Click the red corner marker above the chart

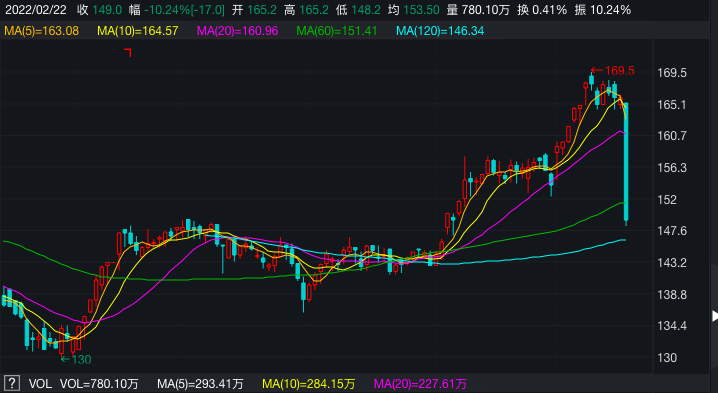point(128,52)
